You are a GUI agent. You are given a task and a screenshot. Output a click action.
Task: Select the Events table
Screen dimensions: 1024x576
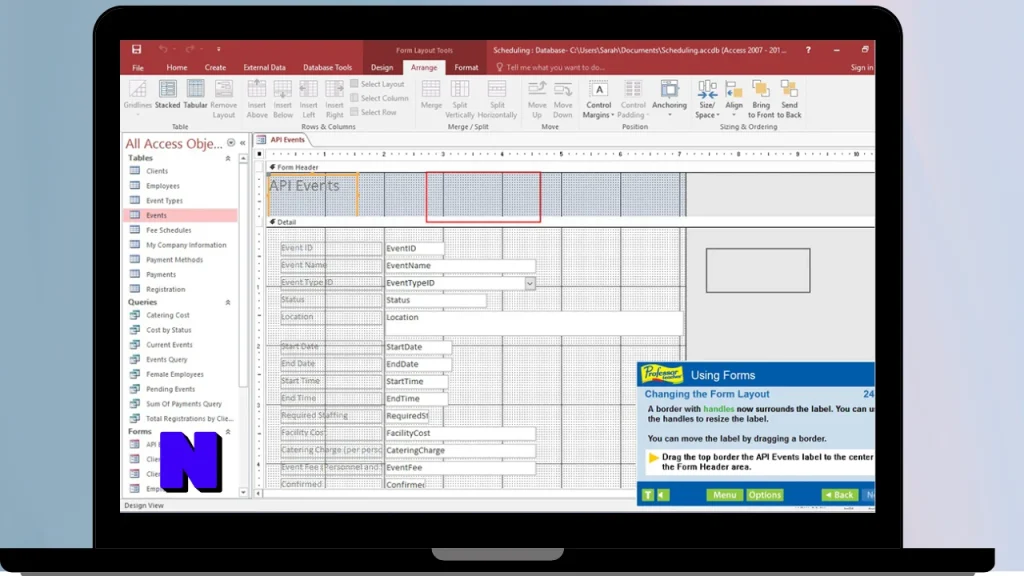(180, 216)
